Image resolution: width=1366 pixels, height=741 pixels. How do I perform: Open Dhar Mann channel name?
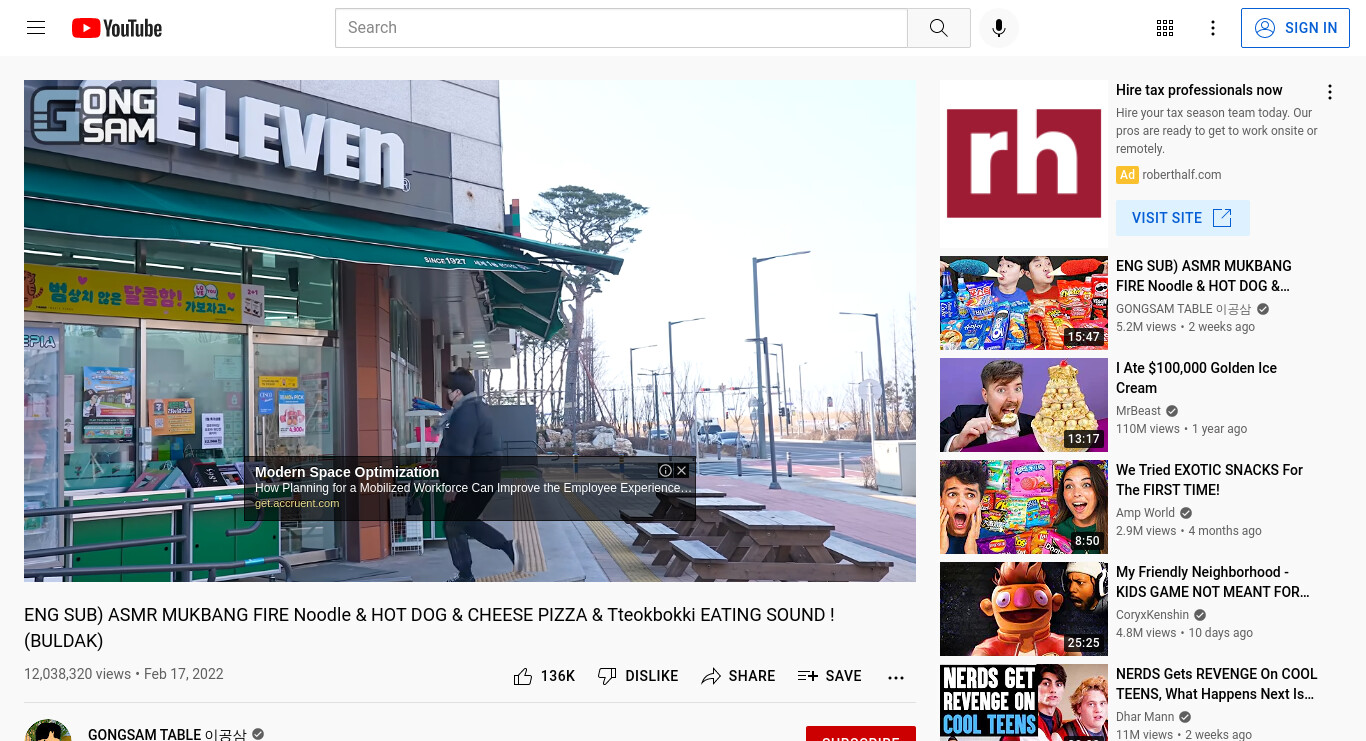1146,717
